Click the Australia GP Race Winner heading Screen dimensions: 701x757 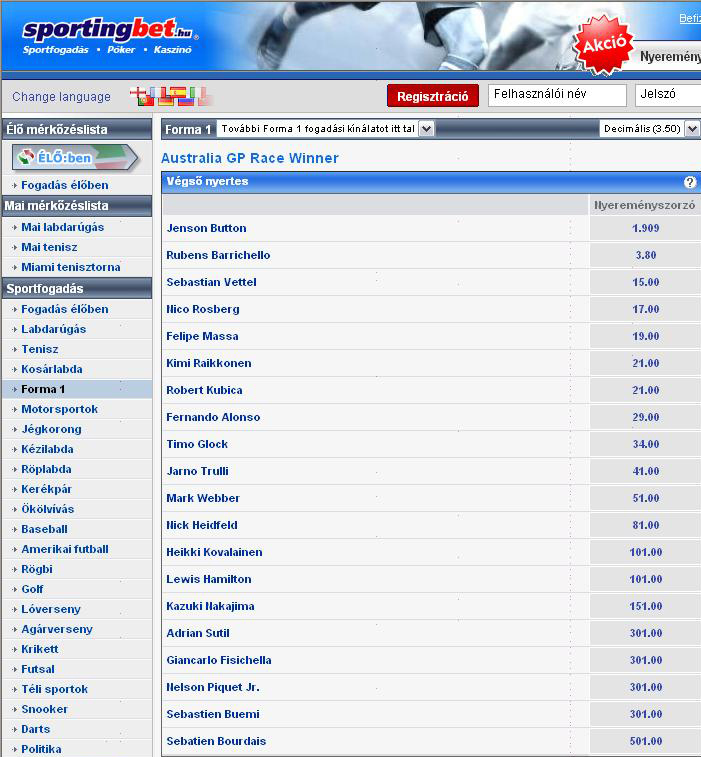pyautogui.click(x=250, y=158)
